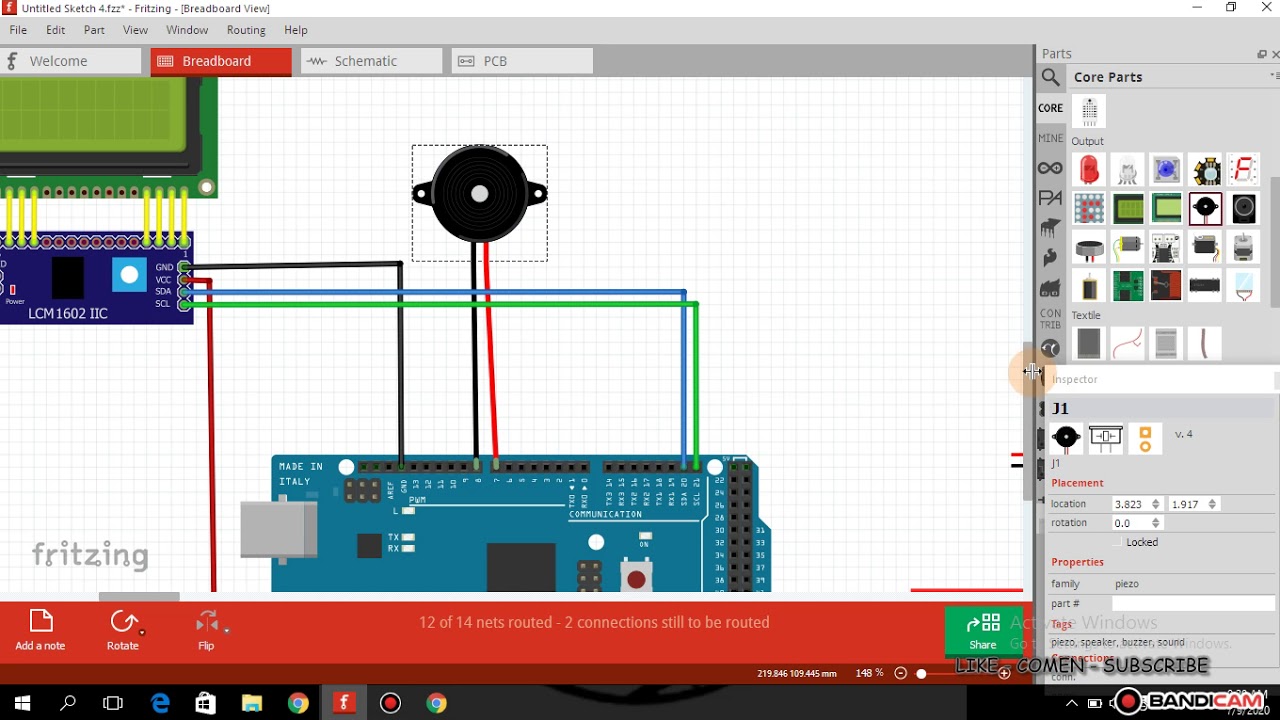The height and width of the screenshot is (720, 1280).
Task: Pick the piezo buzzer part in bin
Action: click(1205, 208)
